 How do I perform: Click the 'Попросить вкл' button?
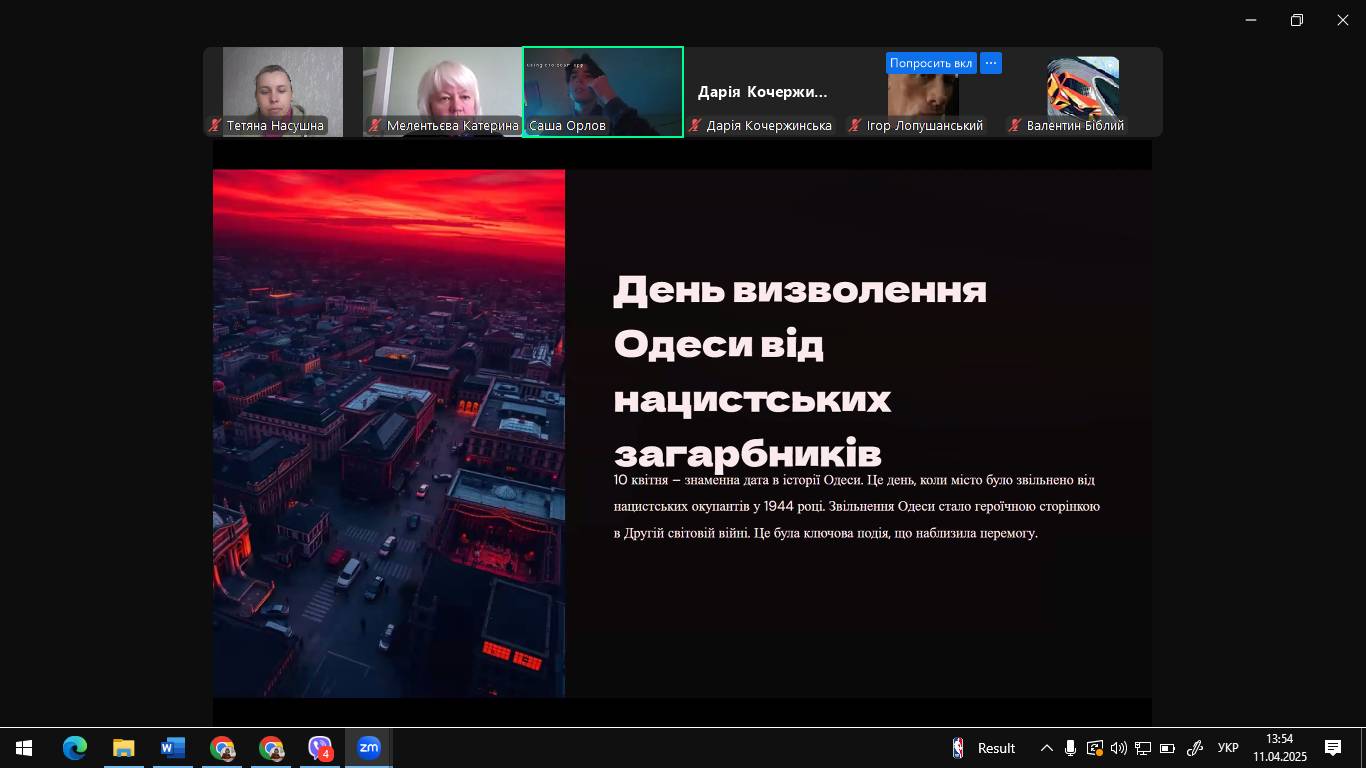(931, 63)
